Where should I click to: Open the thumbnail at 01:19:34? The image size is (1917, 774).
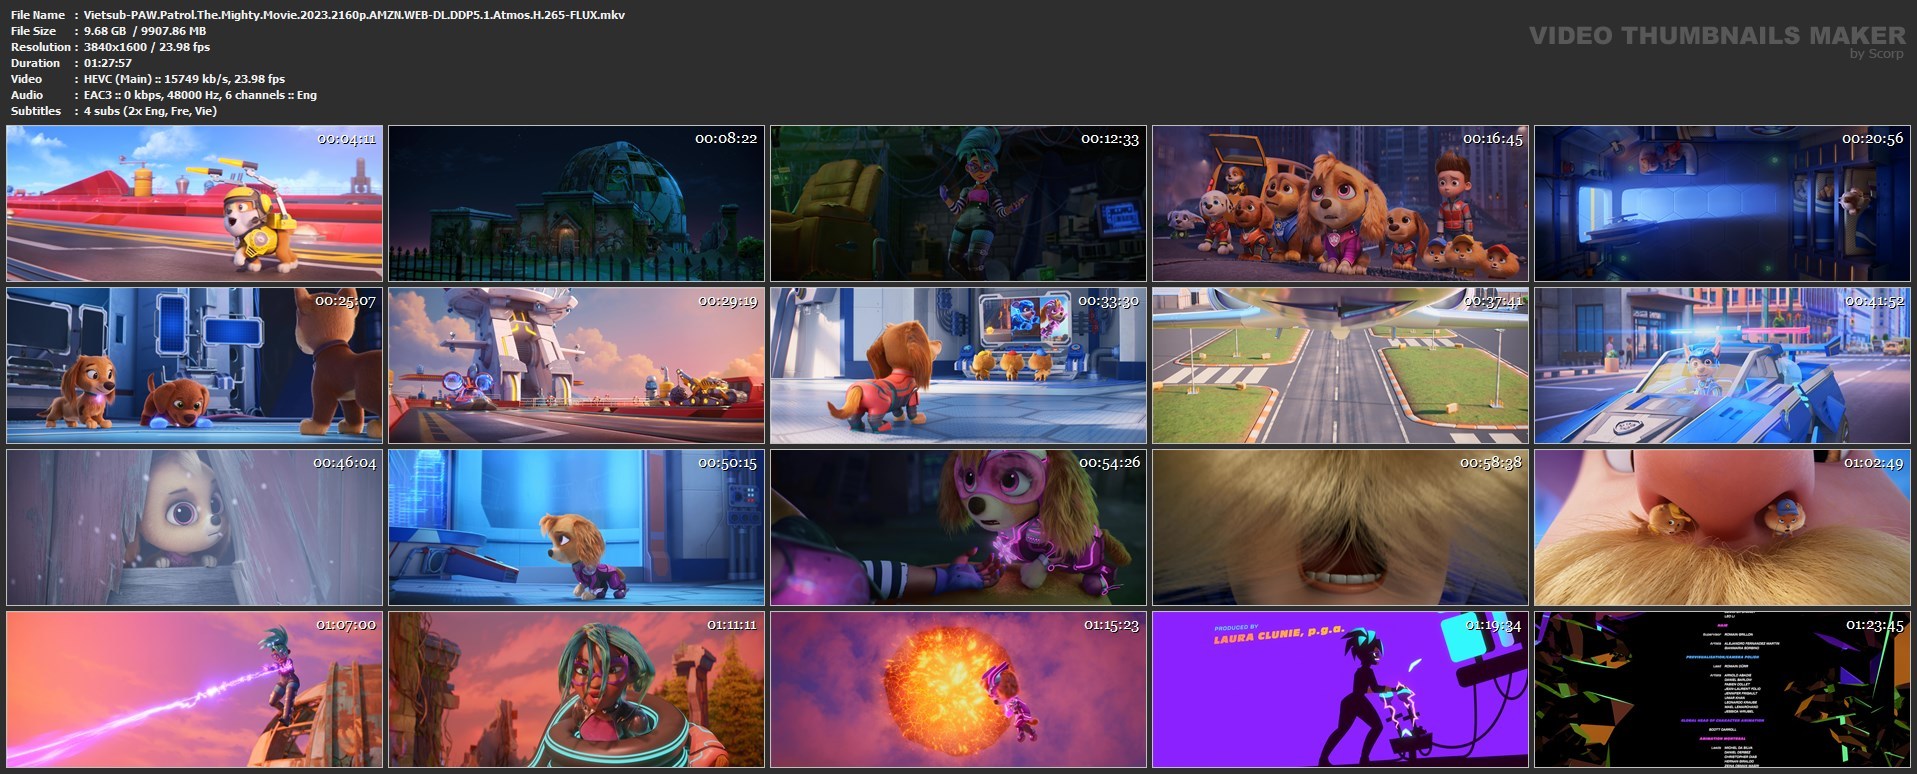click(x=1341, y=690)
